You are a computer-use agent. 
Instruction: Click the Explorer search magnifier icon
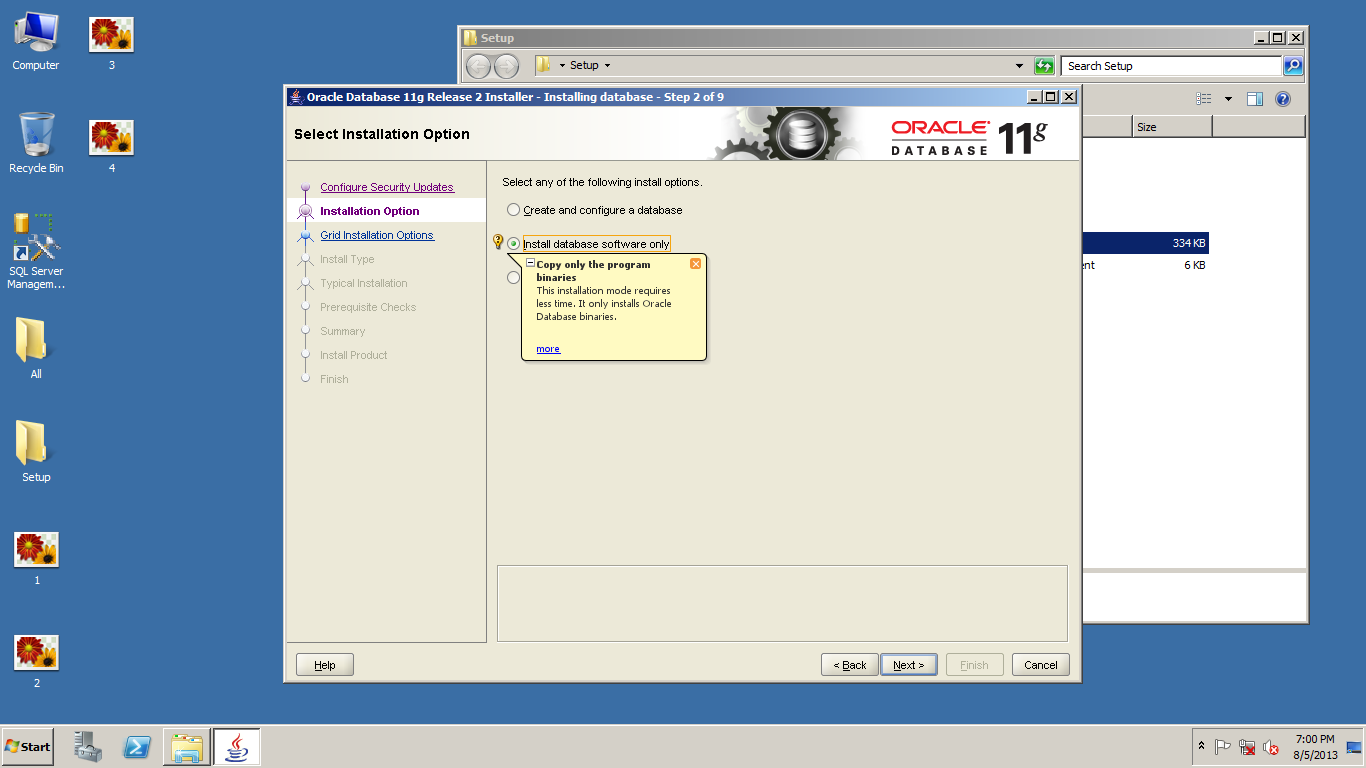point(1293,66)
